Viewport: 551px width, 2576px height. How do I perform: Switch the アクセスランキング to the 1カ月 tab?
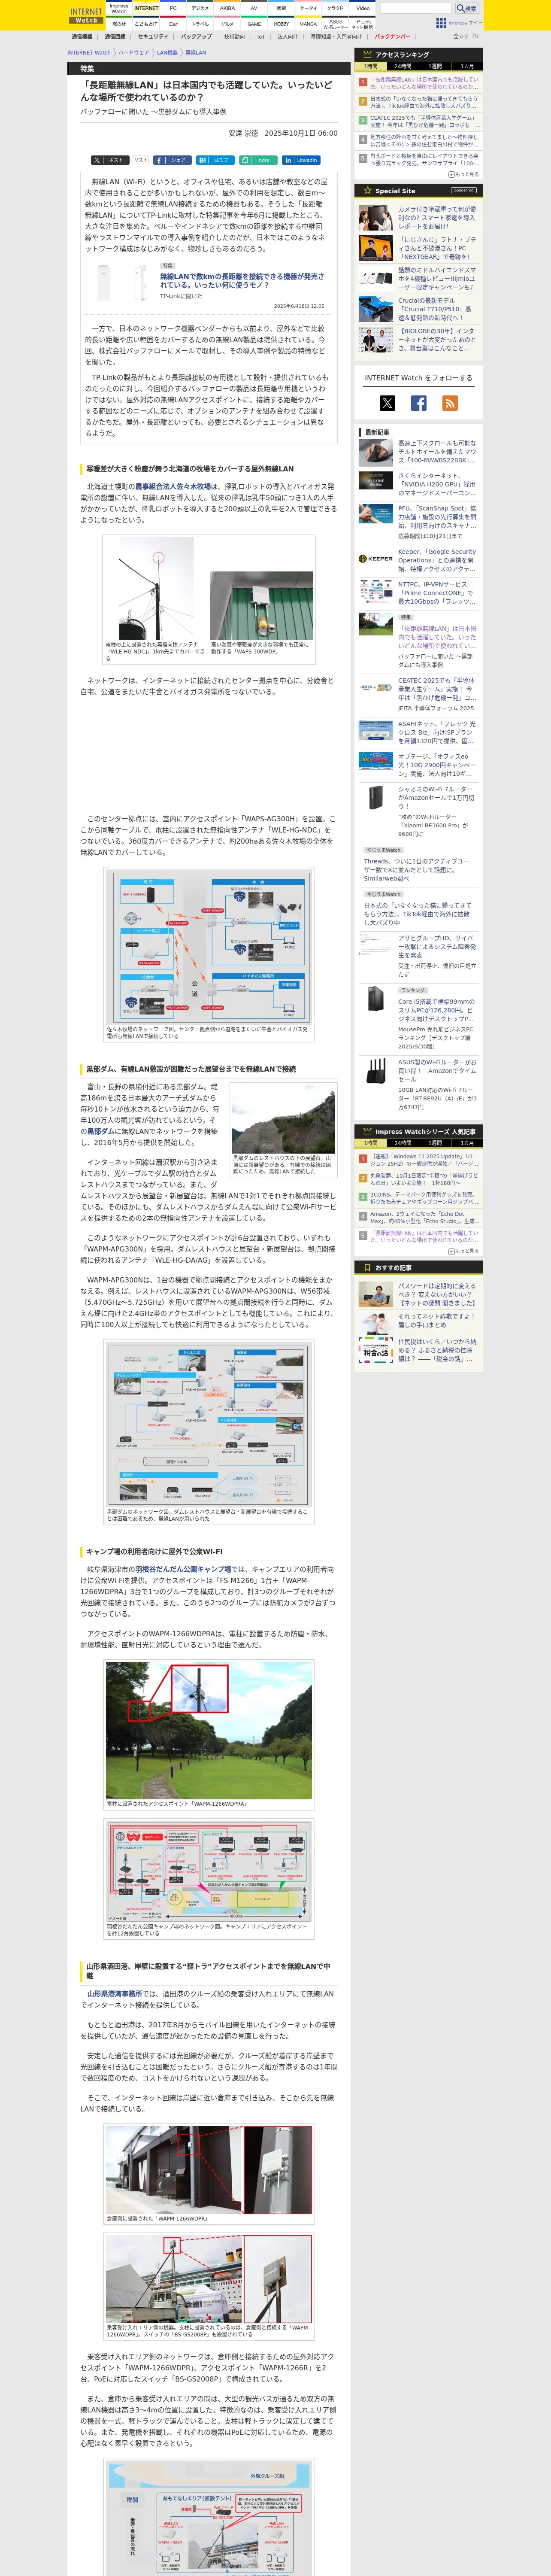pos(467,66)
